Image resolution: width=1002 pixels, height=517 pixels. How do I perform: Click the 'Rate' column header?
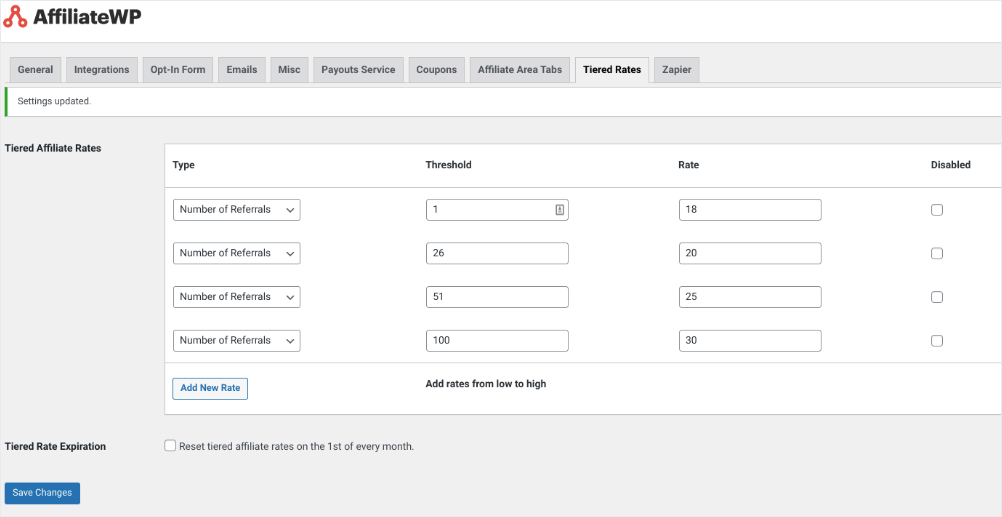click(688, 165)
